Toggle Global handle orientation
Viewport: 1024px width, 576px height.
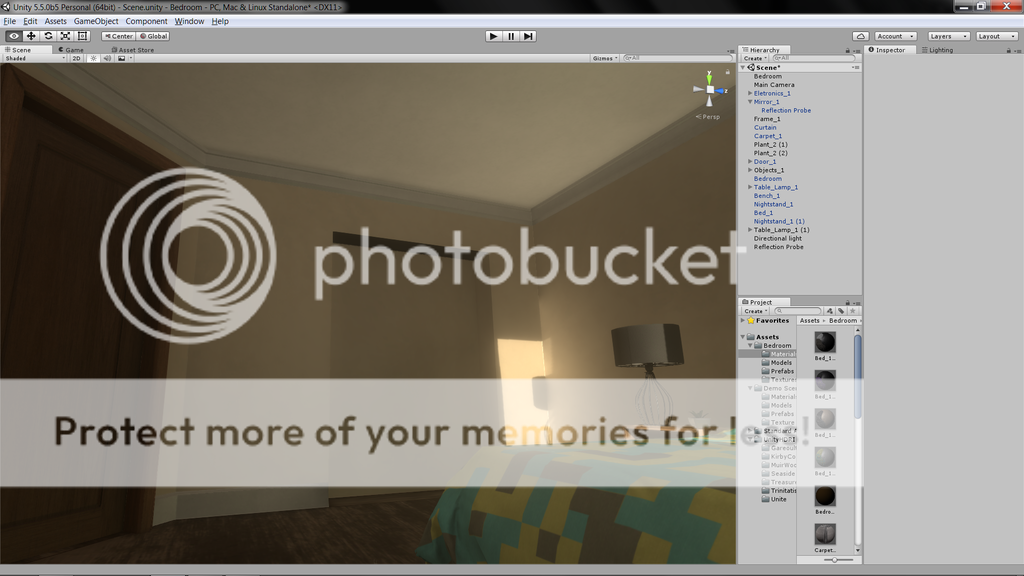click(x=154, y=36)
